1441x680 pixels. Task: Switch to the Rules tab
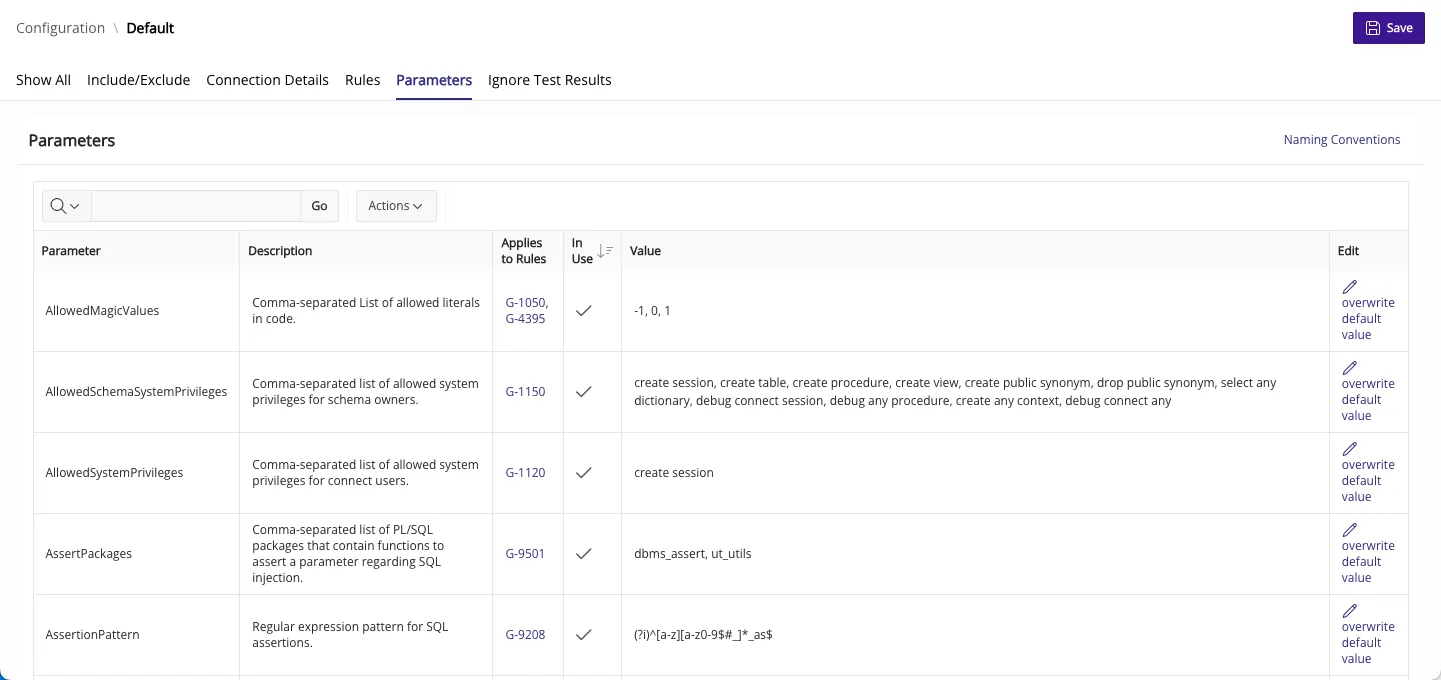pos(362,80)
